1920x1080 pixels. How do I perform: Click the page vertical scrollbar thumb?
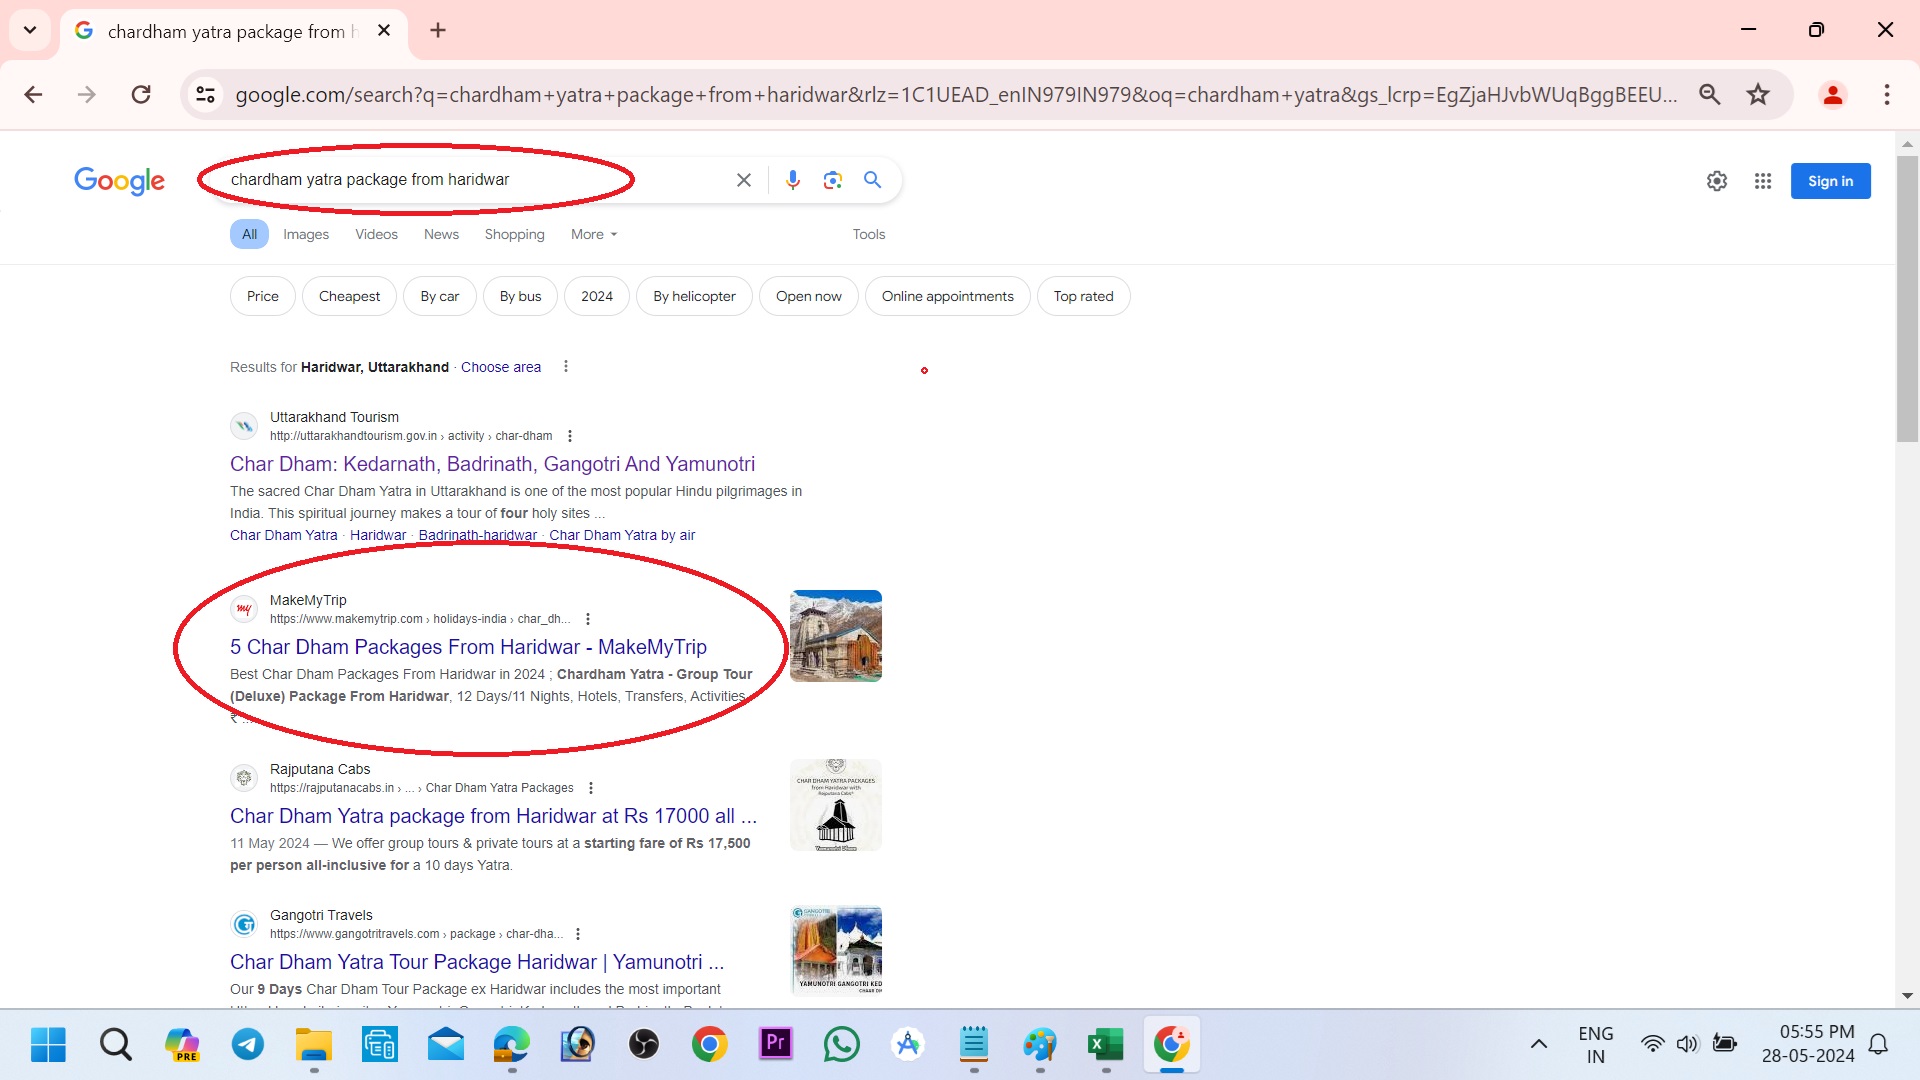[1907, 298]
